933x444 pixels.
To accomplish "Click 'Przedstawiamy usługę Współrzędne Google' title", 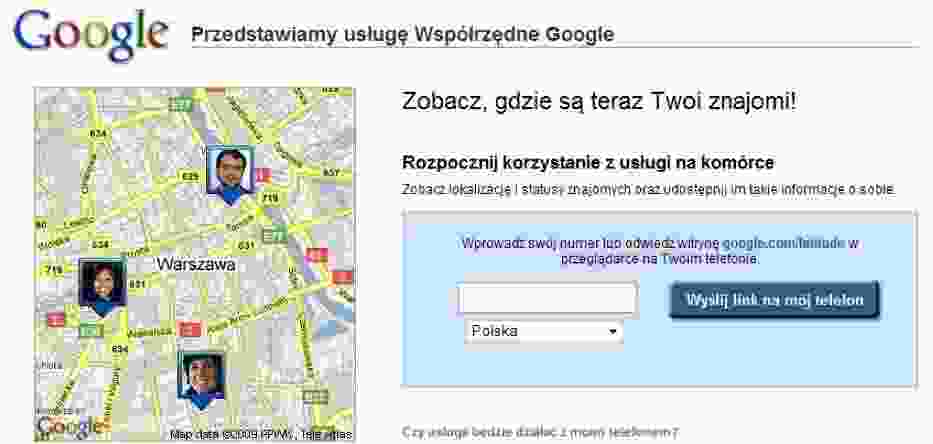I will tap(403, 35).
